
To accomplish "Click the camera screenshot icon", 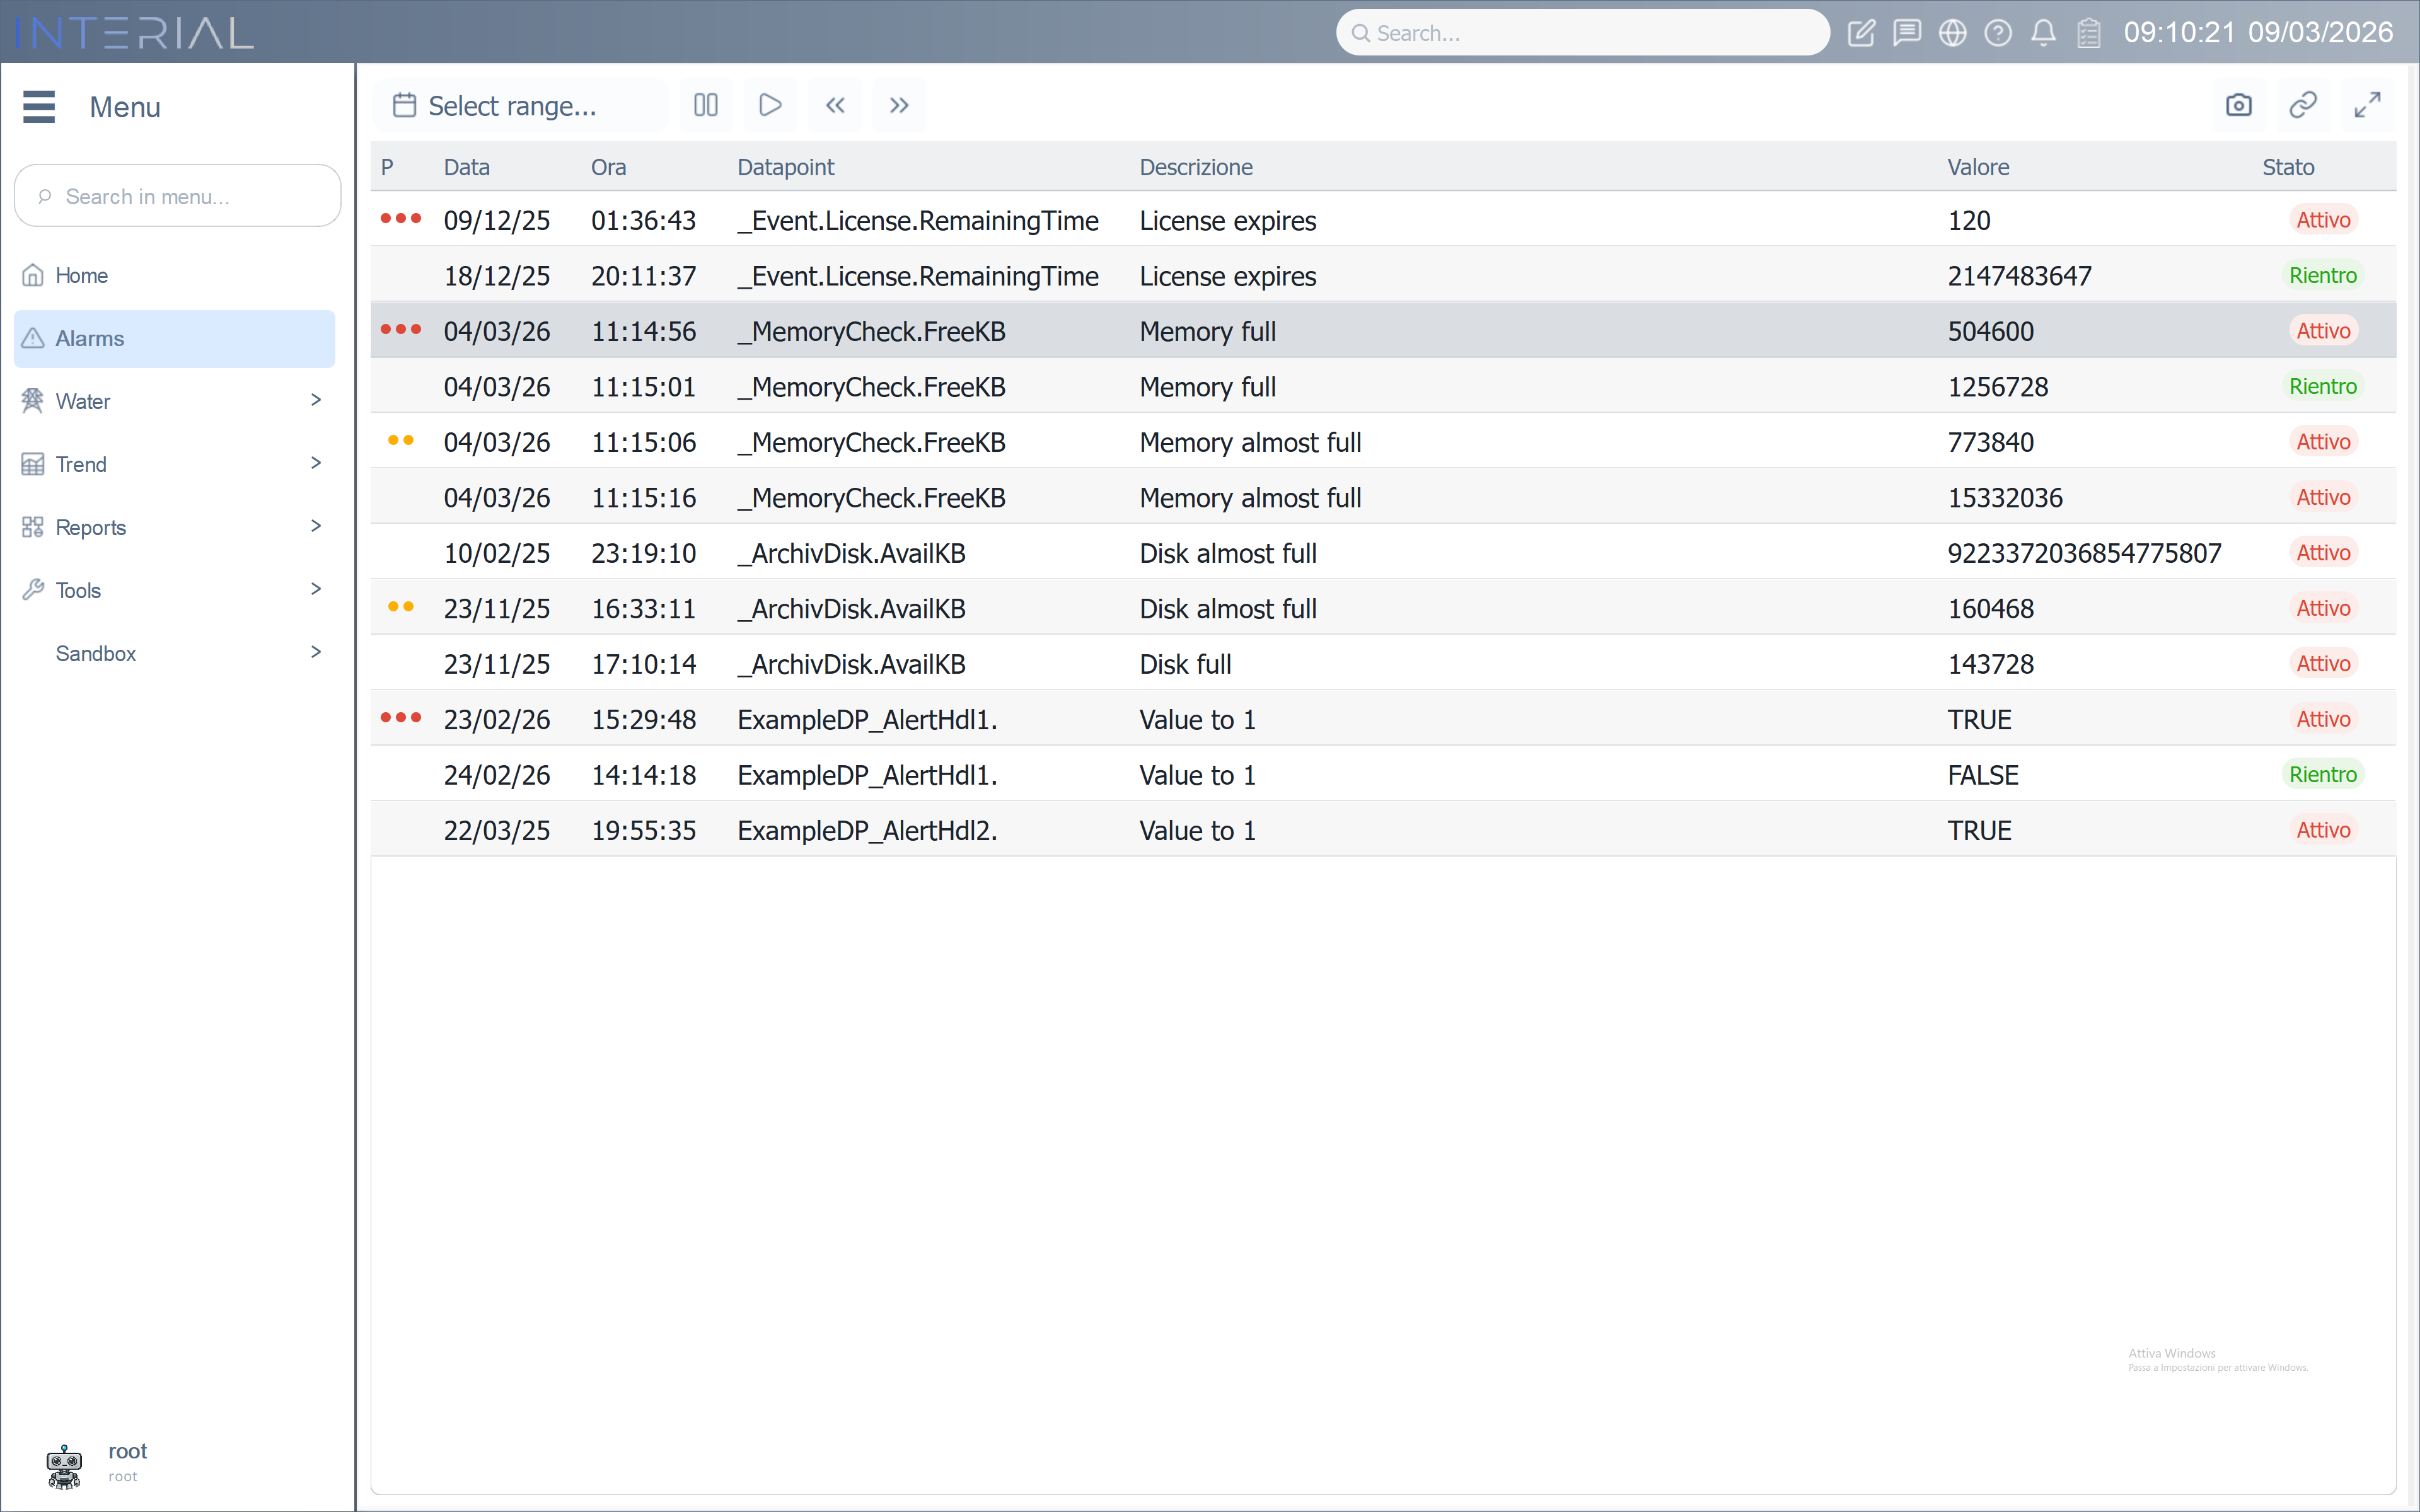I will pos(2238,105).
